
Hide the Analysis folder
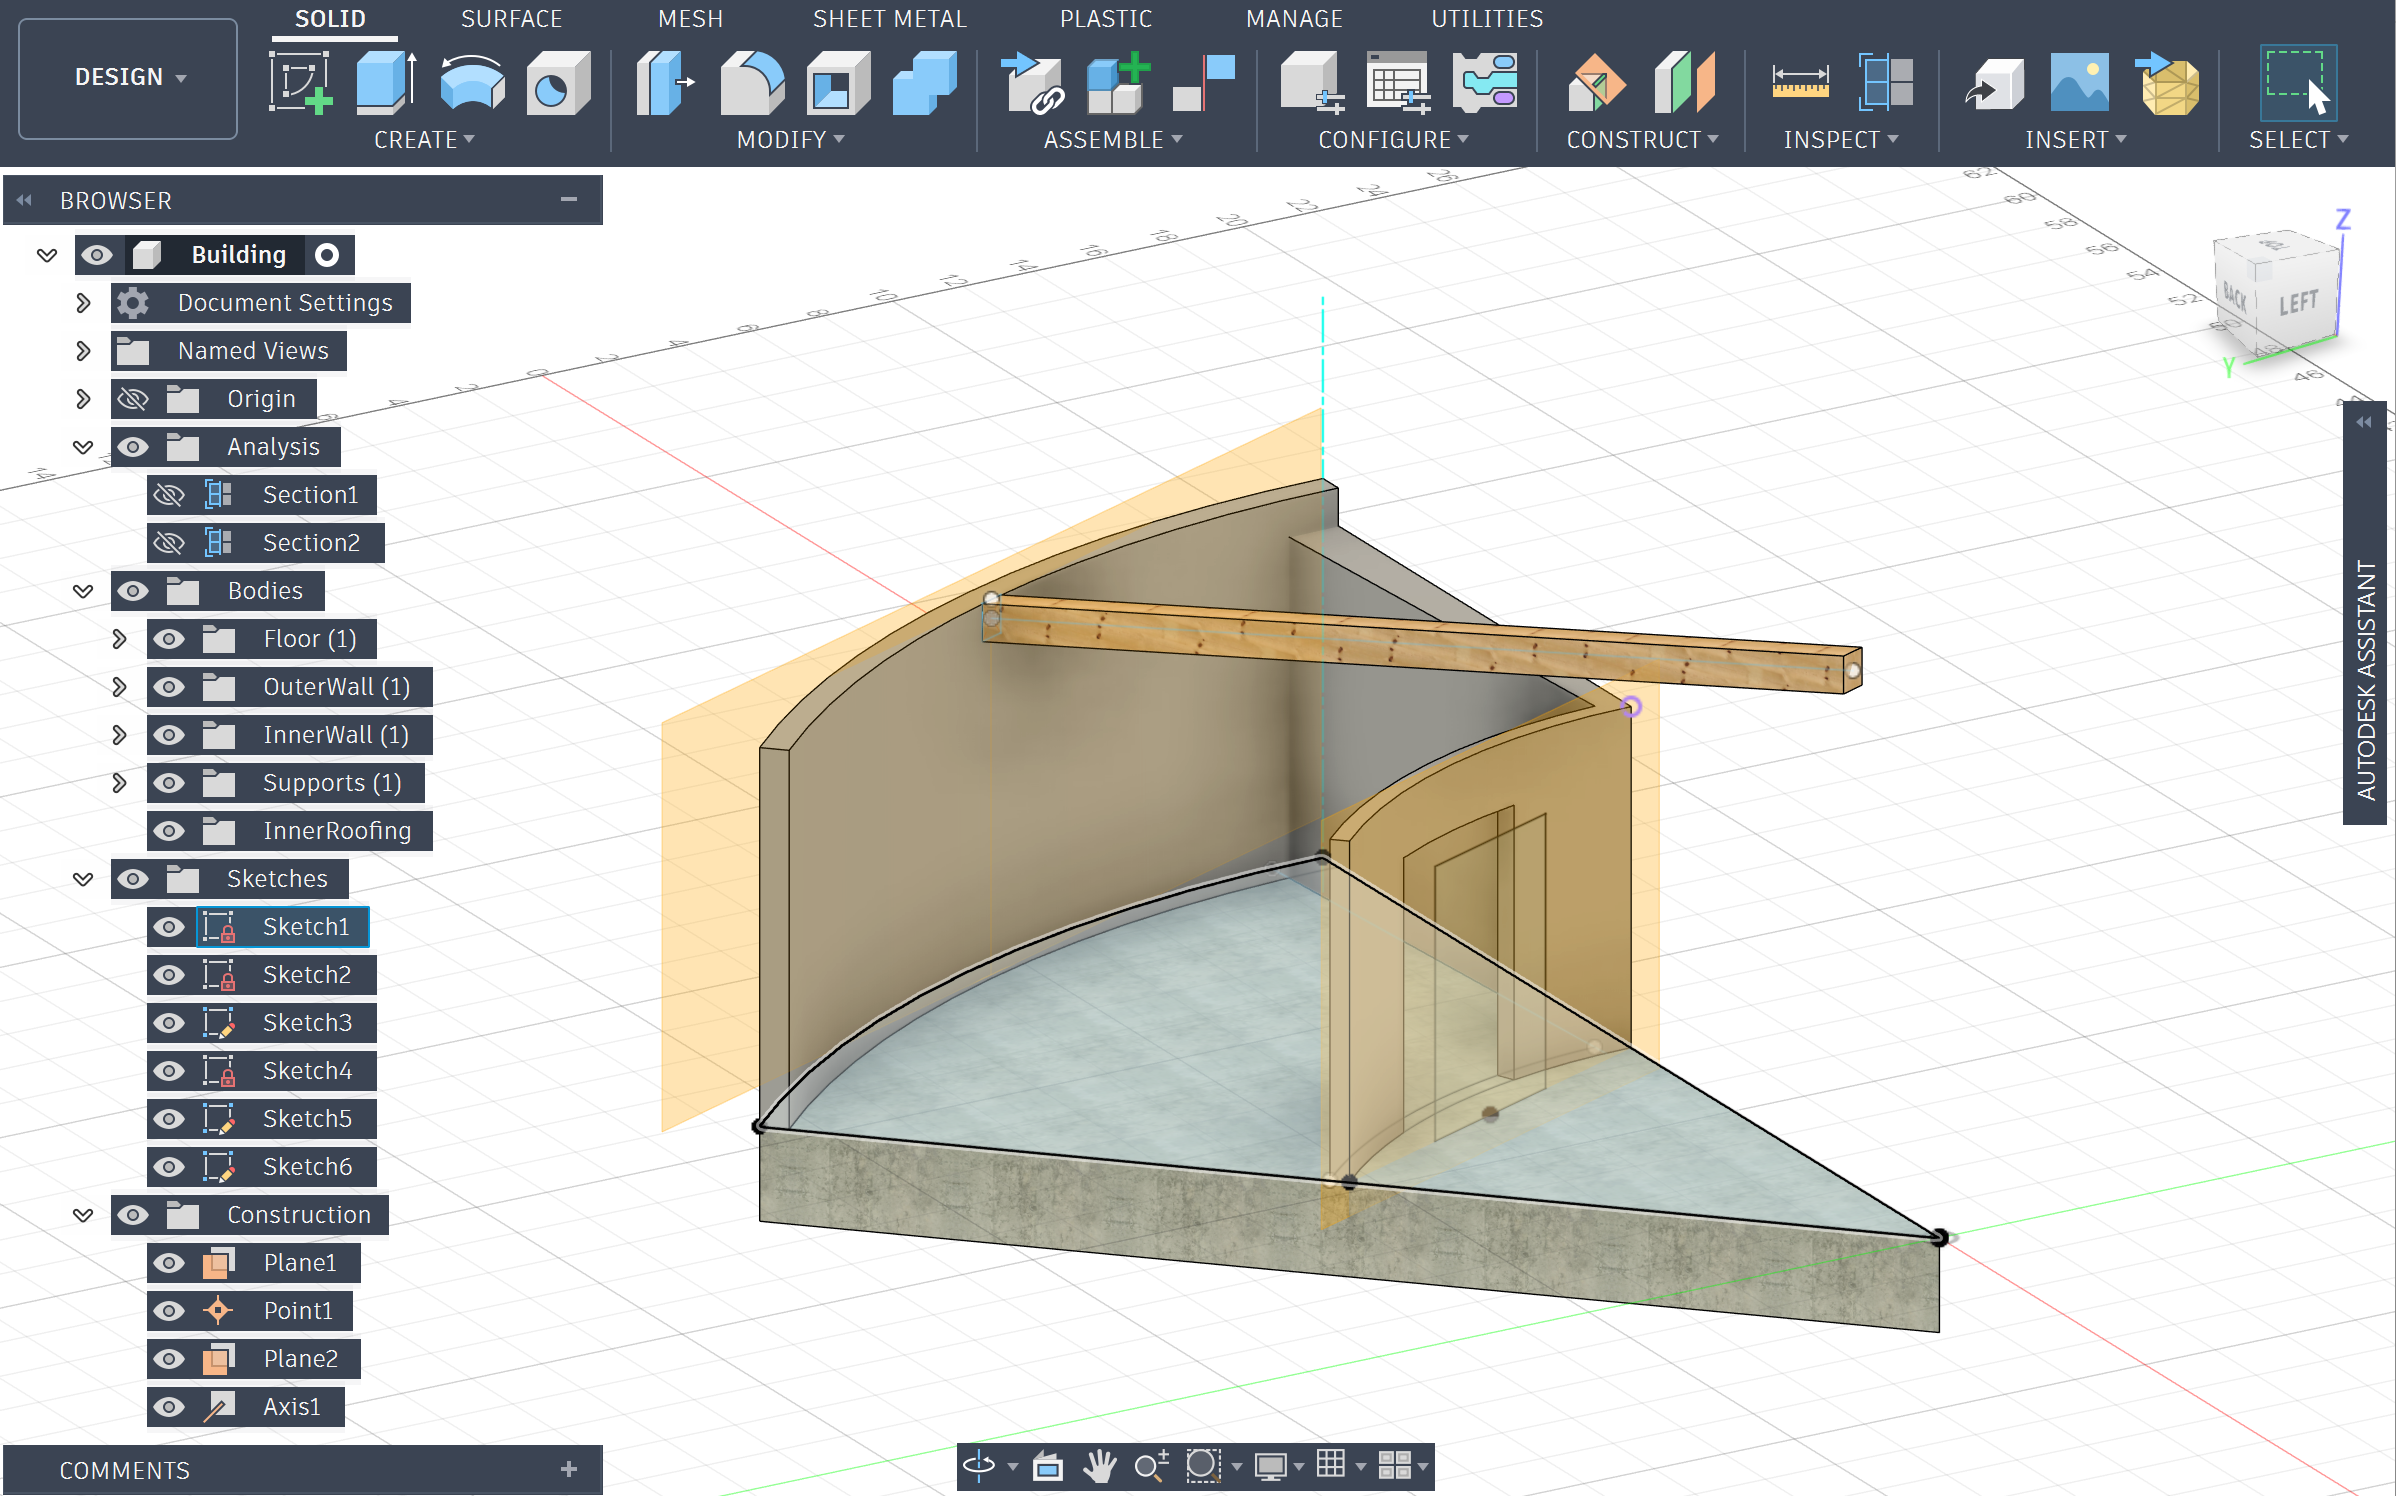(133, 447)
